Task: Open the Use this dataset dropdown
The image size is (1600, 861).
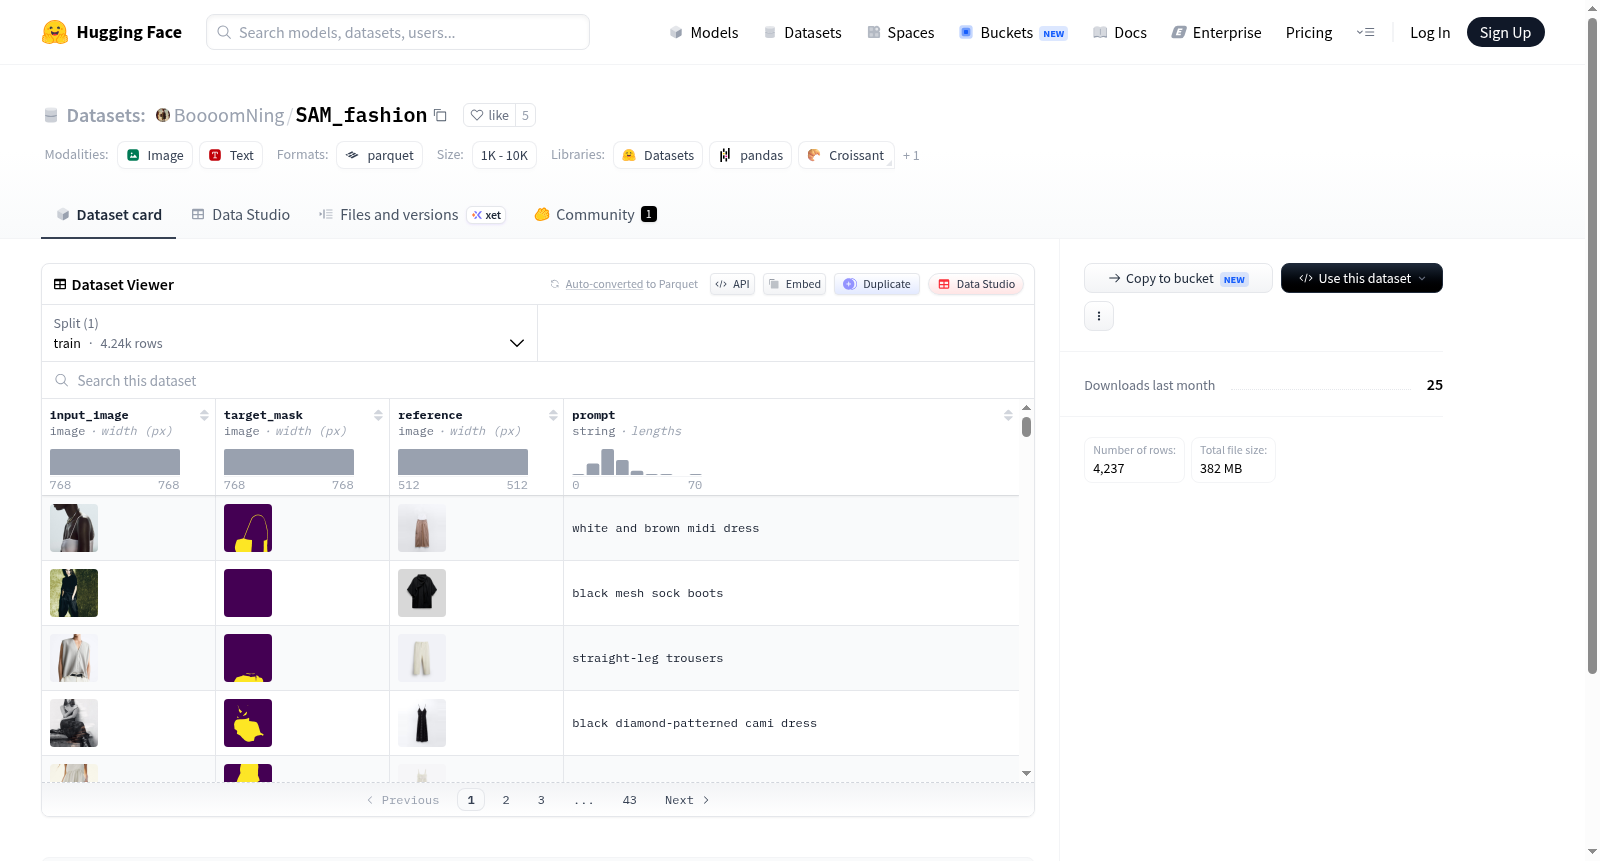Action: 1362,278
